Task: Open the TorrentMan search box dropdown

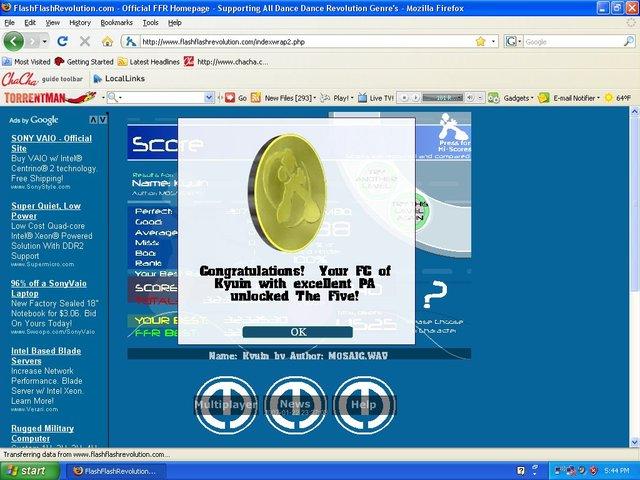Action: click(x=209, y=98)
